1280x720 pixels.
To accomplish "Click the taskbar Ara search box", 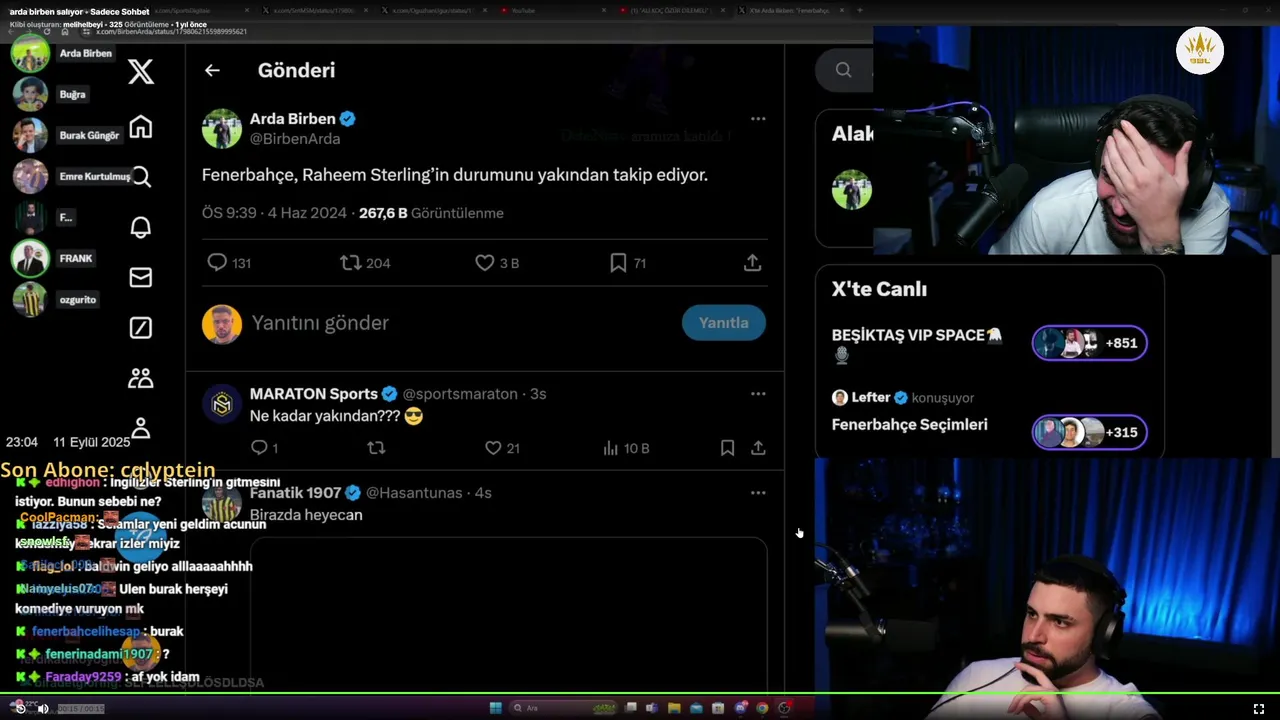I will (x=563, y=708).
